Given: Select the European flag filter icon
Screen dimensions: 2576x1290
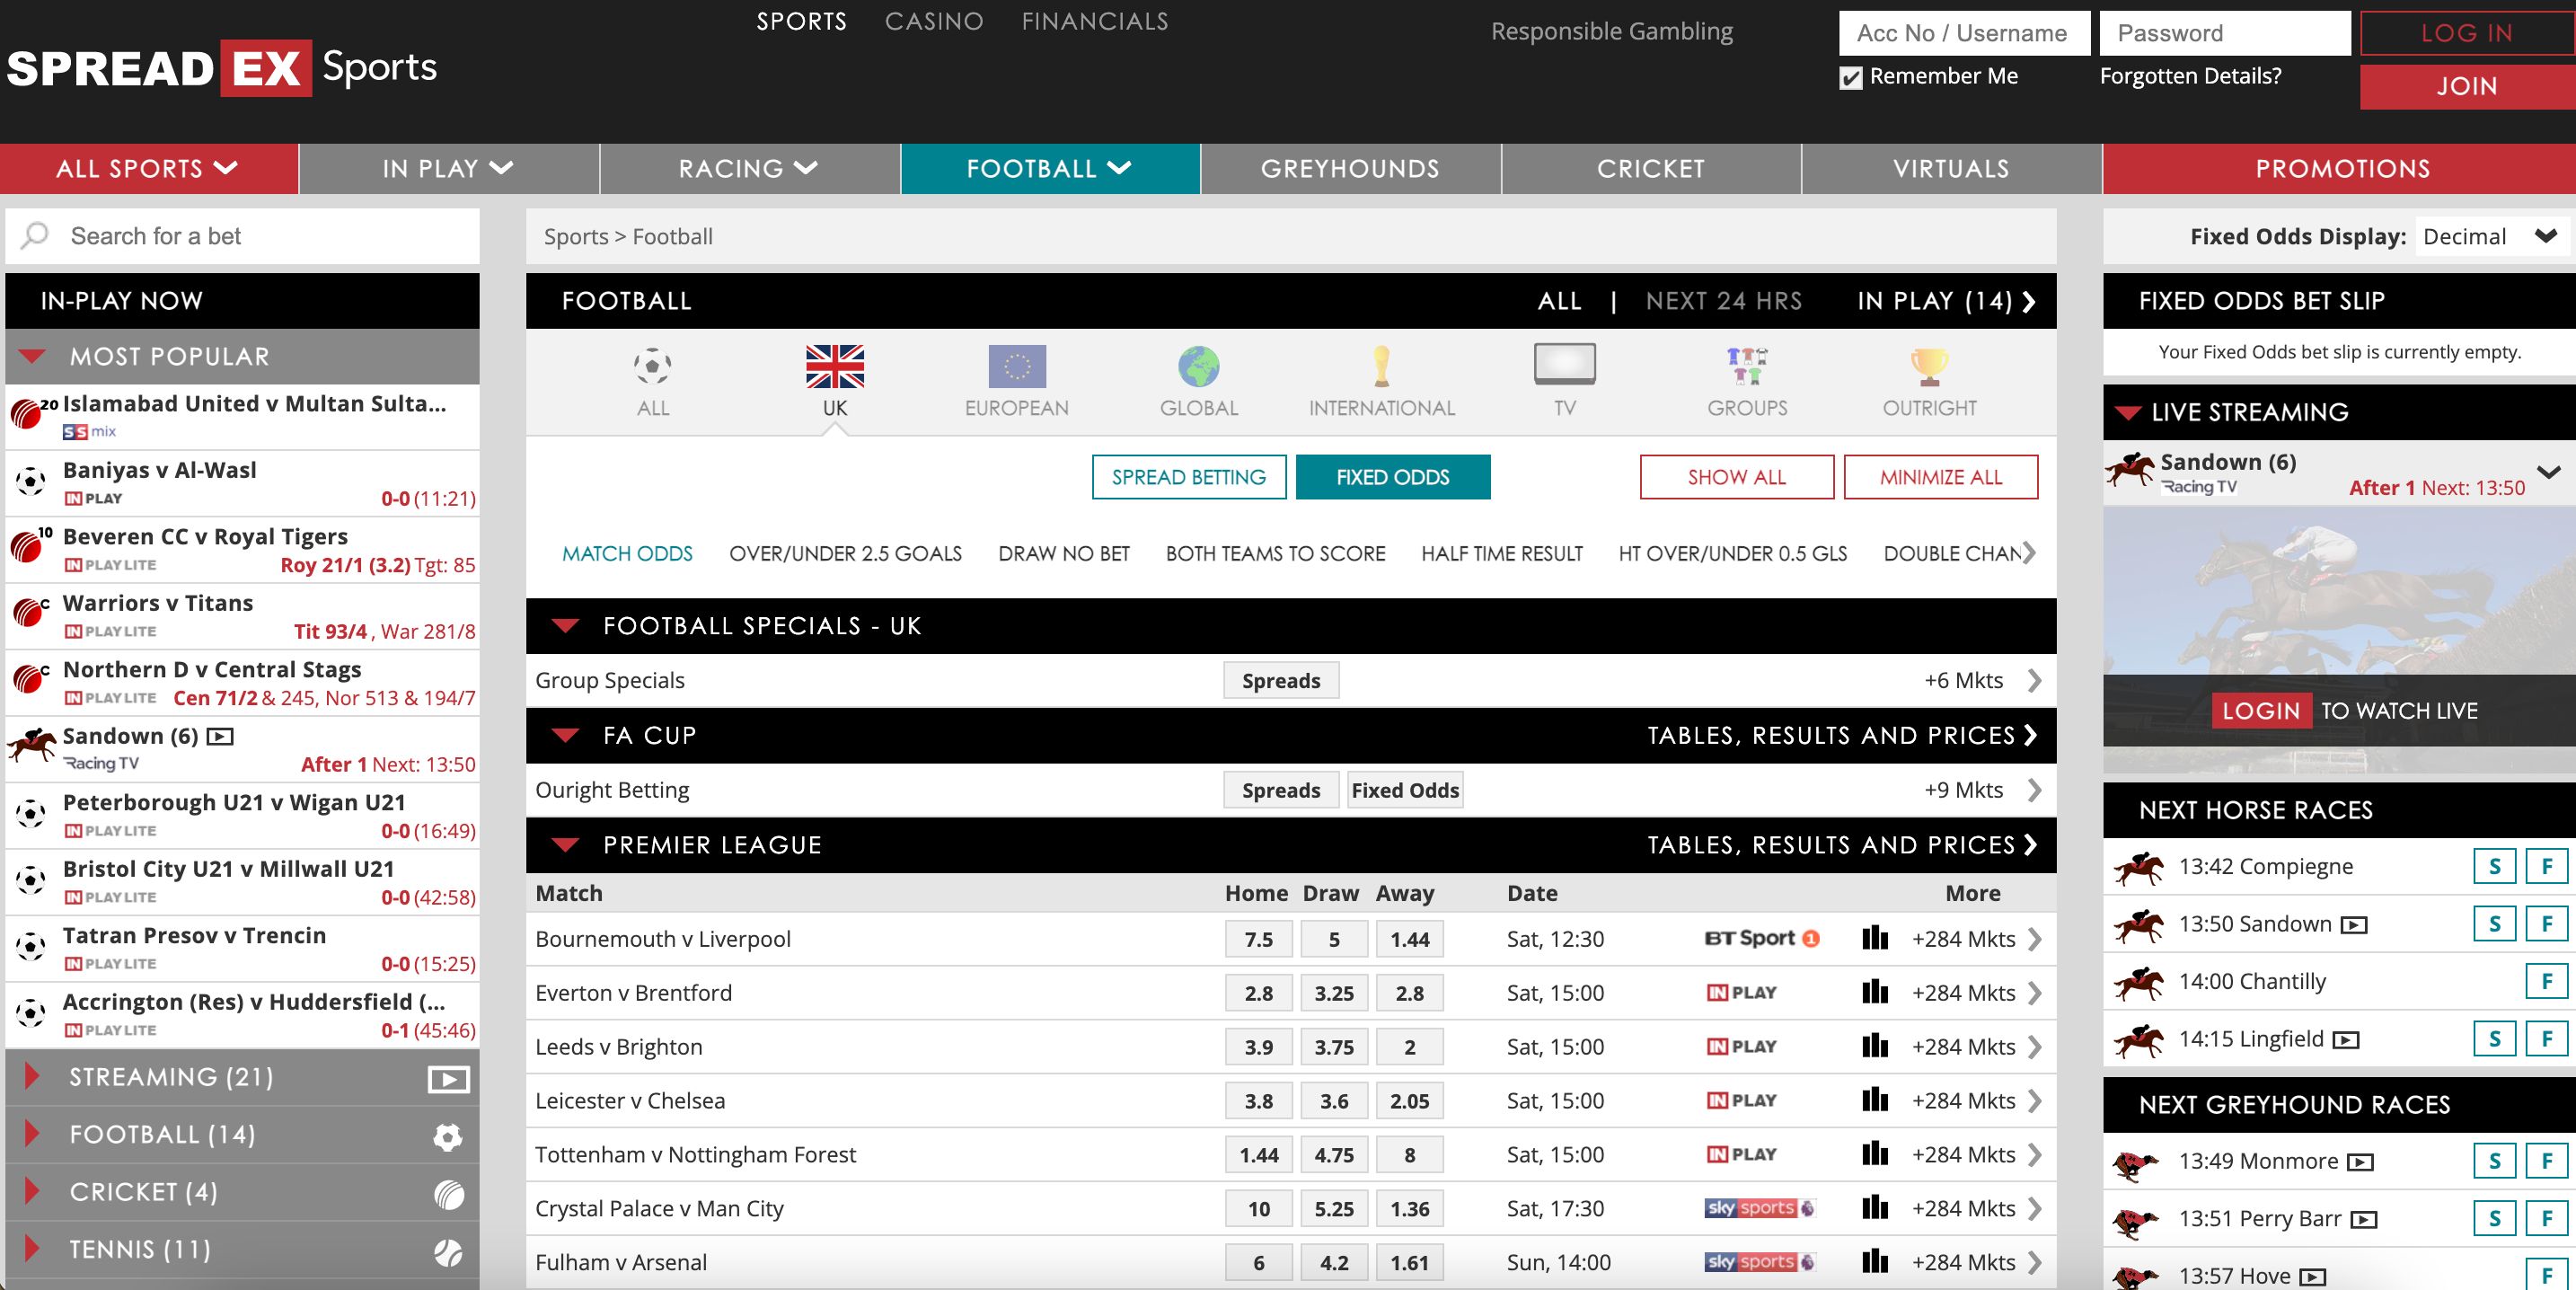Looking at the screenshot, I should pyautogui.click(x=1016, y=367).
